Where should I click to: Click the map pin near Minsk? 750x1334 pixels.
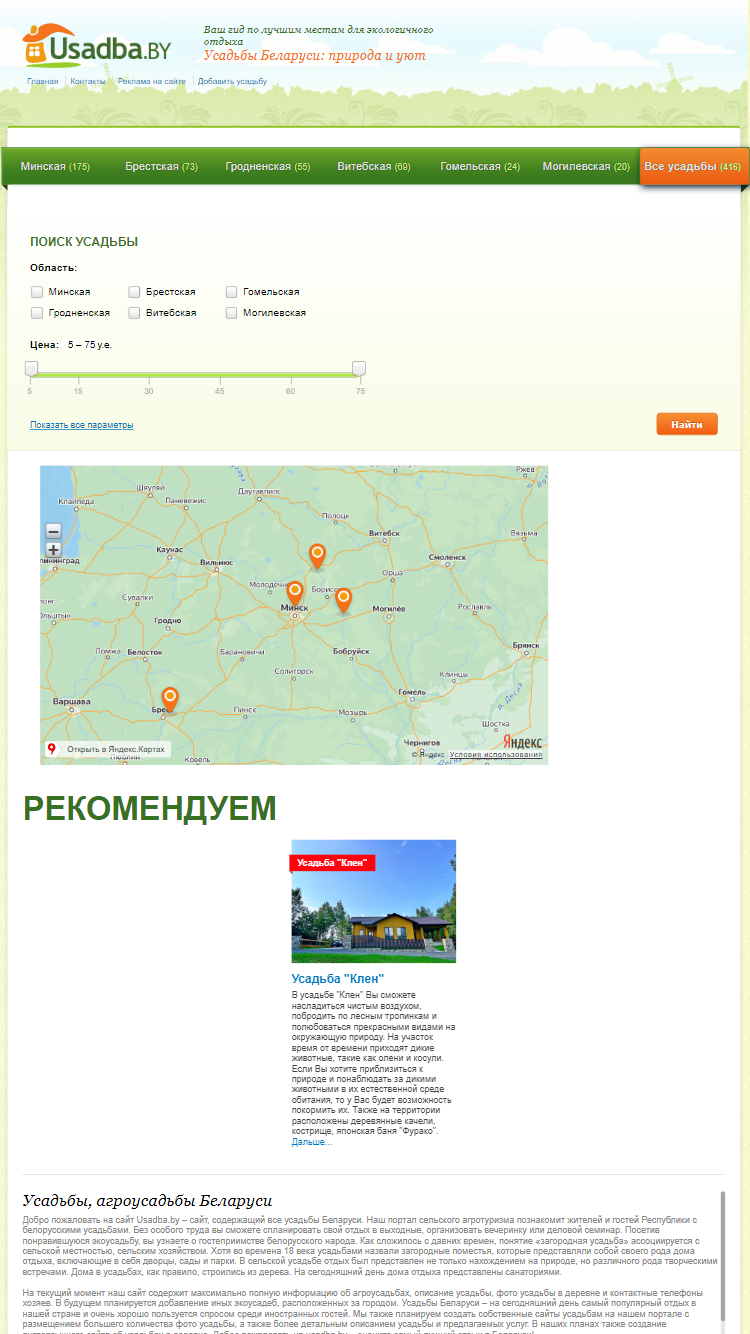click(295, 594)
